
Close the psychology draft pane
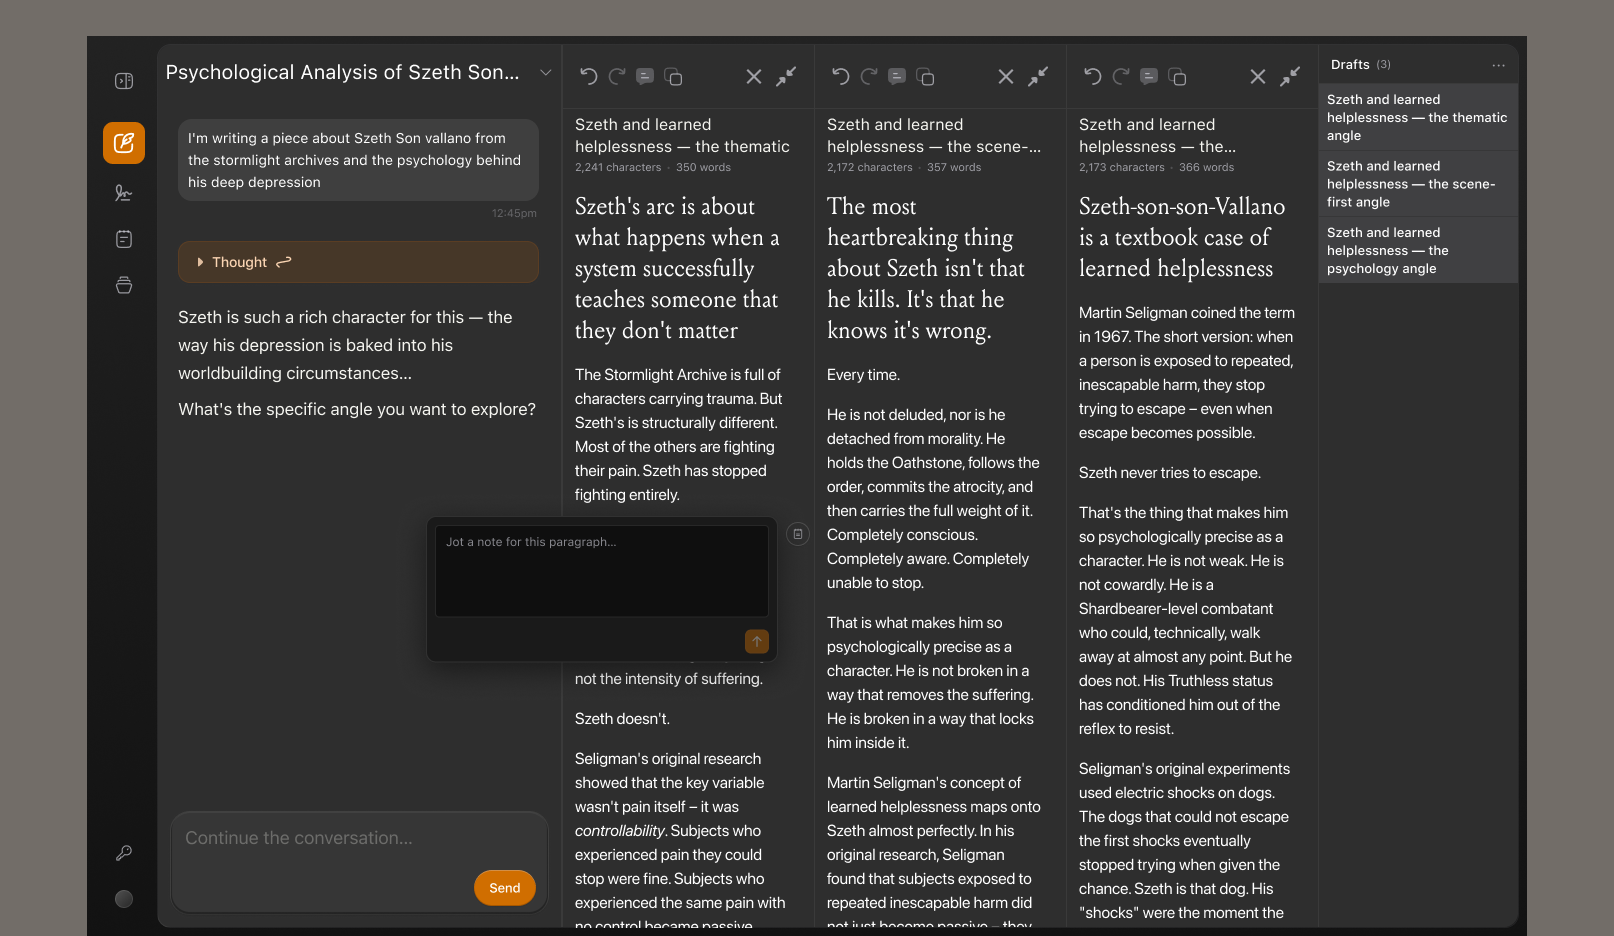coord(1258,77)
